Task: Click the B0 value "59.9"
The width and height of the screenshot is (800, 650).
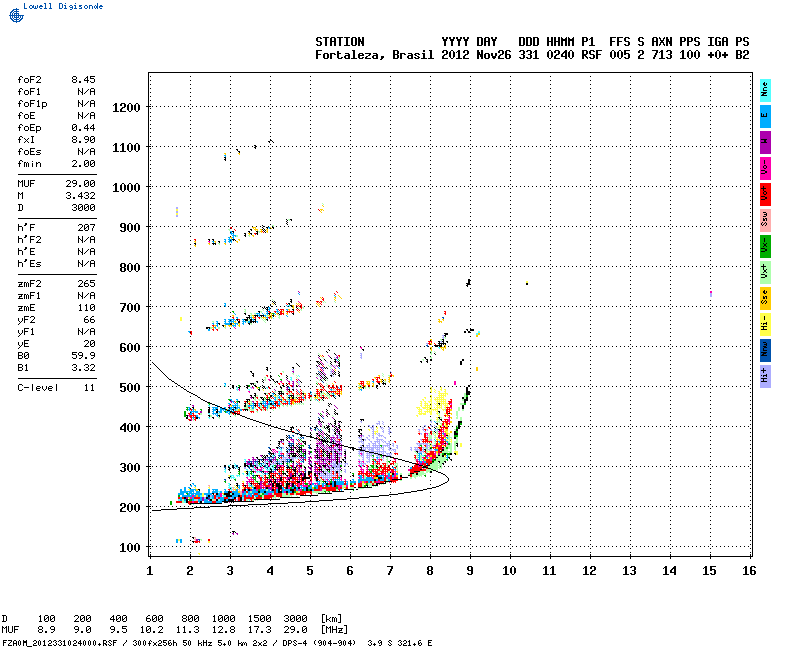Action: tap(83, 356)
